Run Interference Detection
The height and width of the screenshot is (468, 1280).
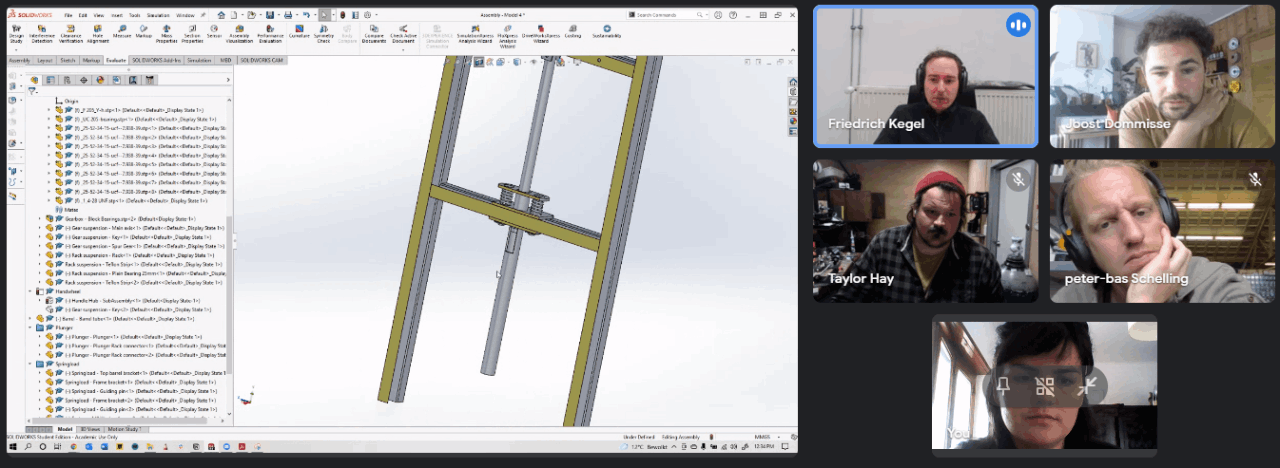(43, 35)
